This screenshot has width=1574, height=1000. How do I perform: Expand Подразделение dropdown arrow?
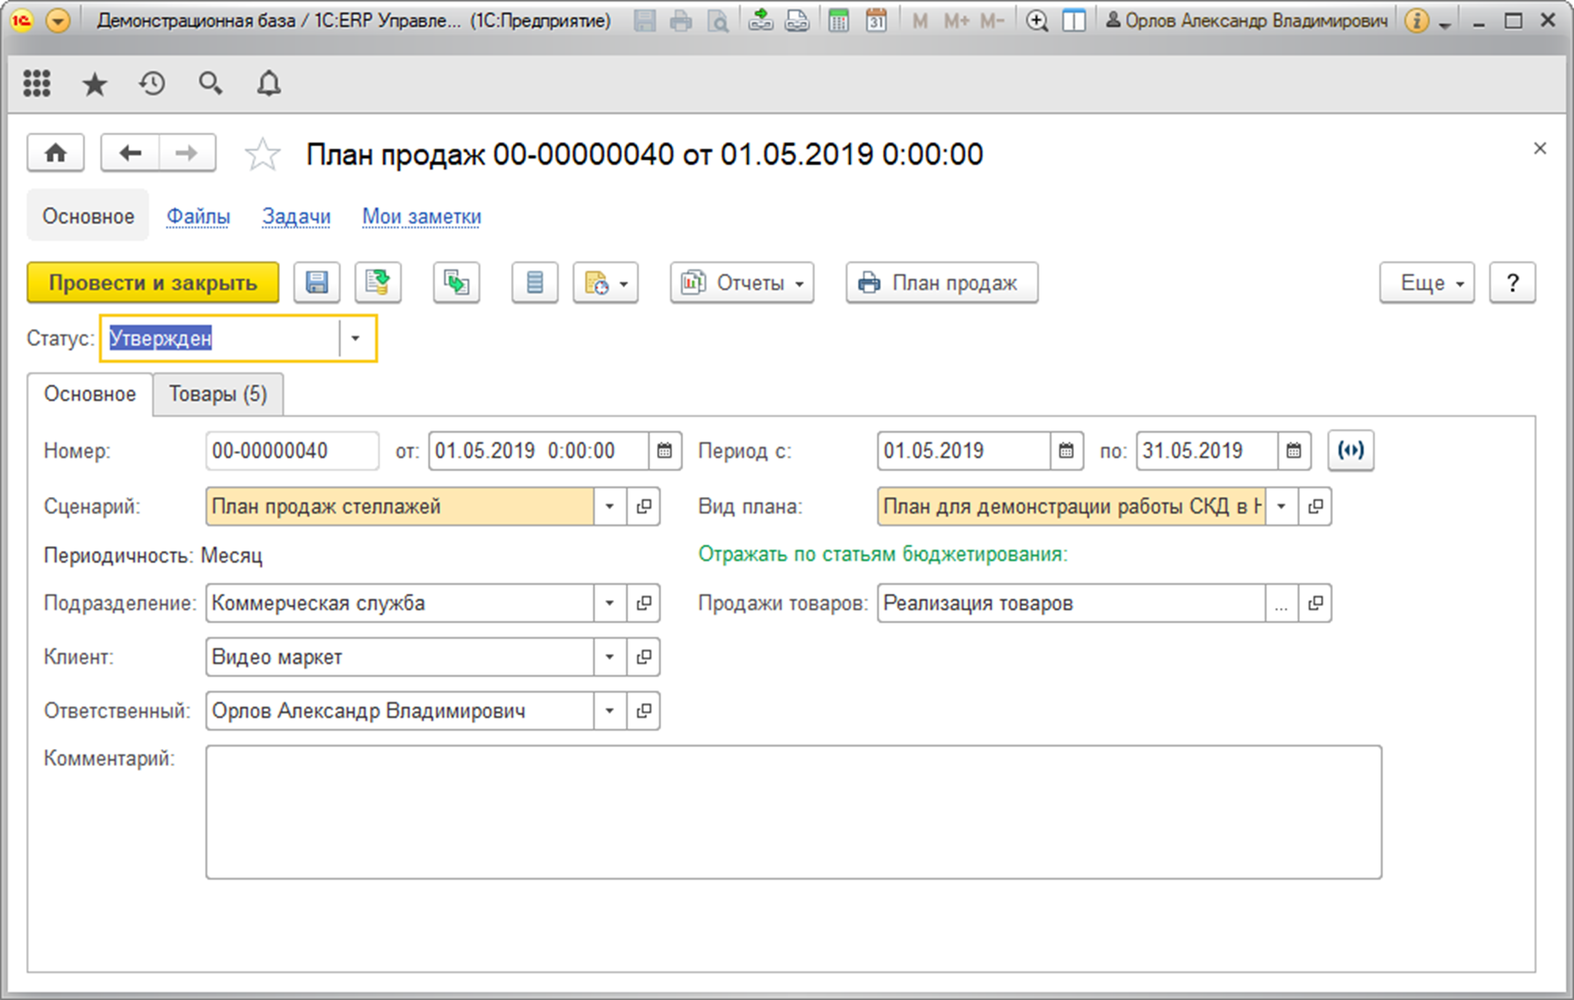[610, 603]
